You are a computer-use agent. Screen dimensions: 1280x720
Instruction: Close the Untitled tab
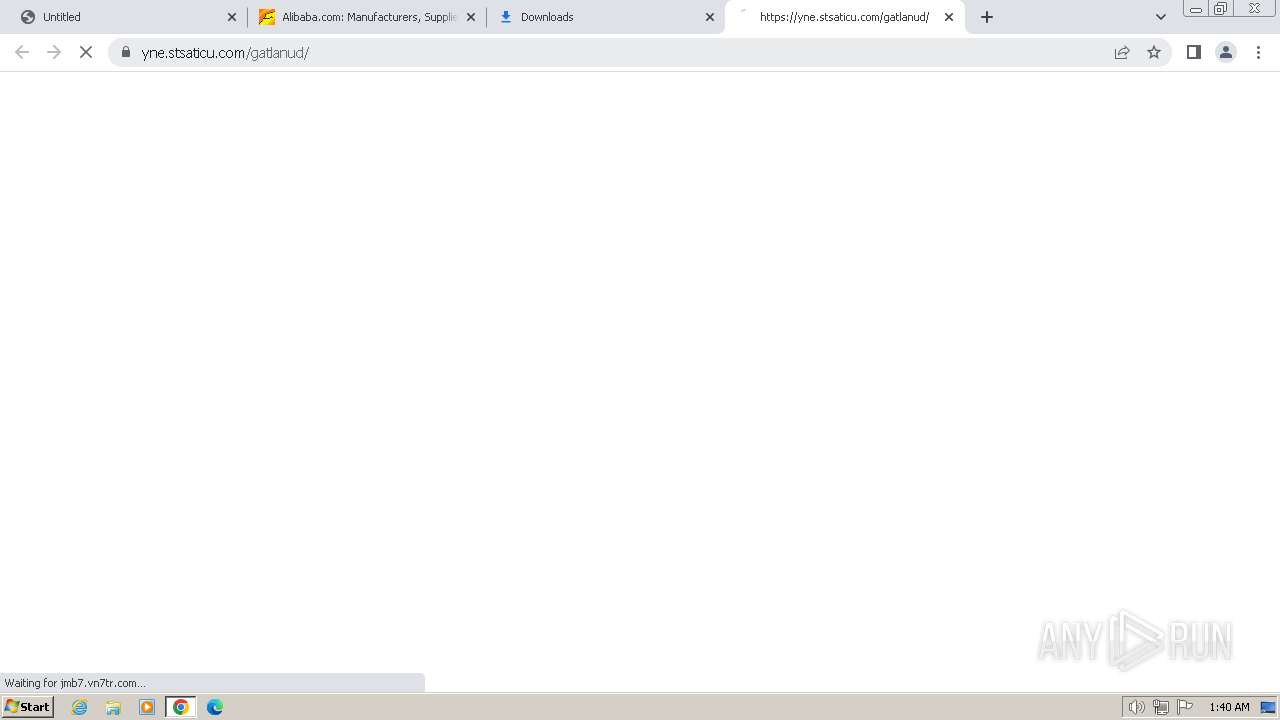click(232, 17)
